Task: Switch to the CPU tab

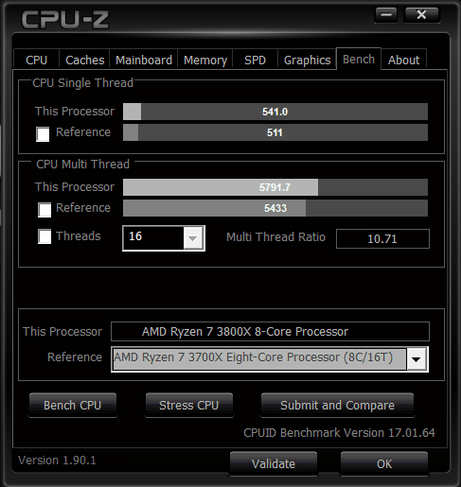Action: coord(36,60)
